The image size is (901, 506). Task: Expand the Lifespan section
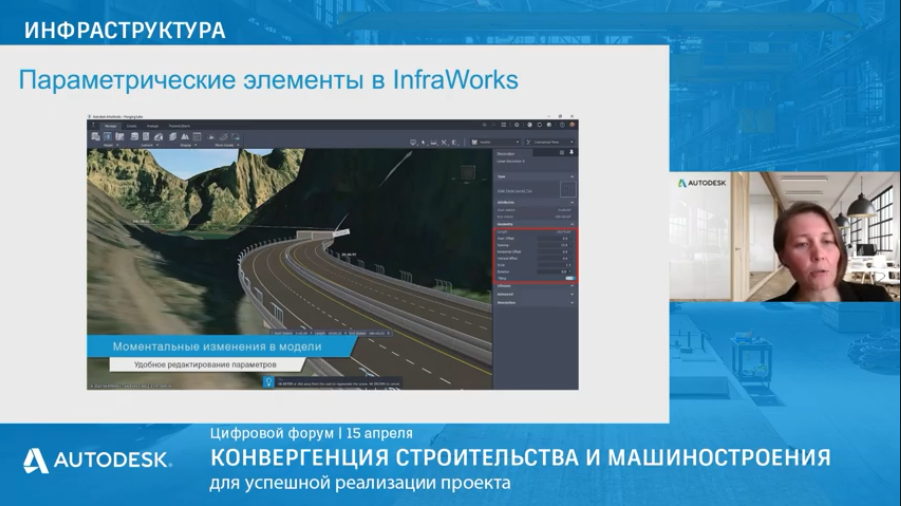click(572, 285)
